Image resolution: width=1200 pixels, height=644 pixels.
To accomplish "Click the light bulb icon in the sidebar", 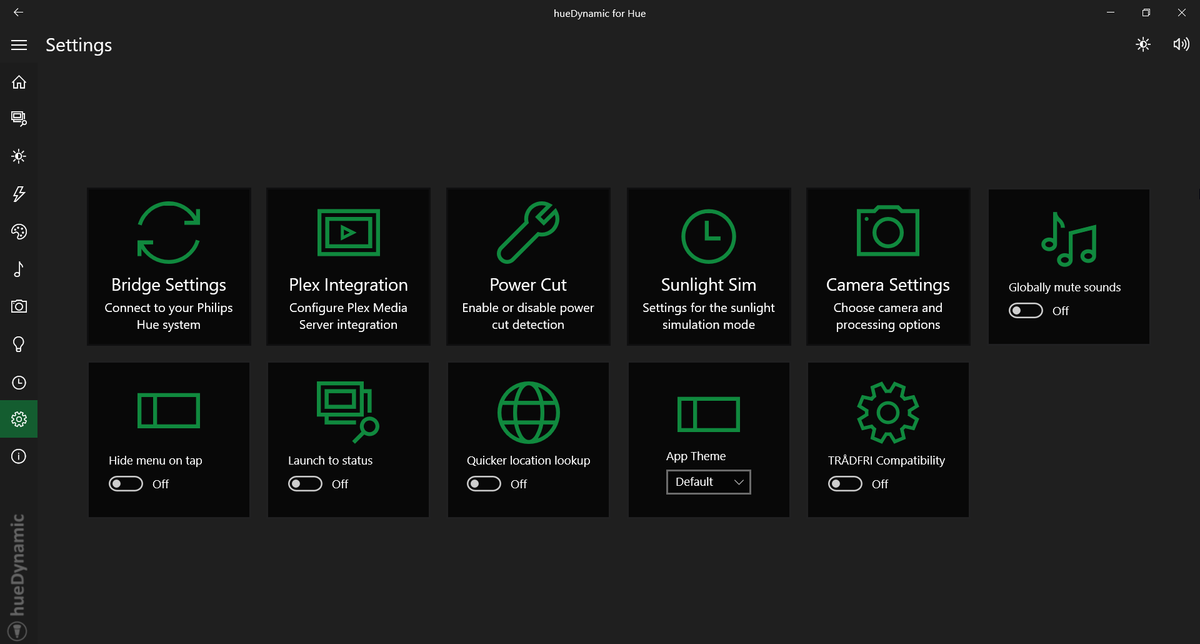I will pos(18,344).
